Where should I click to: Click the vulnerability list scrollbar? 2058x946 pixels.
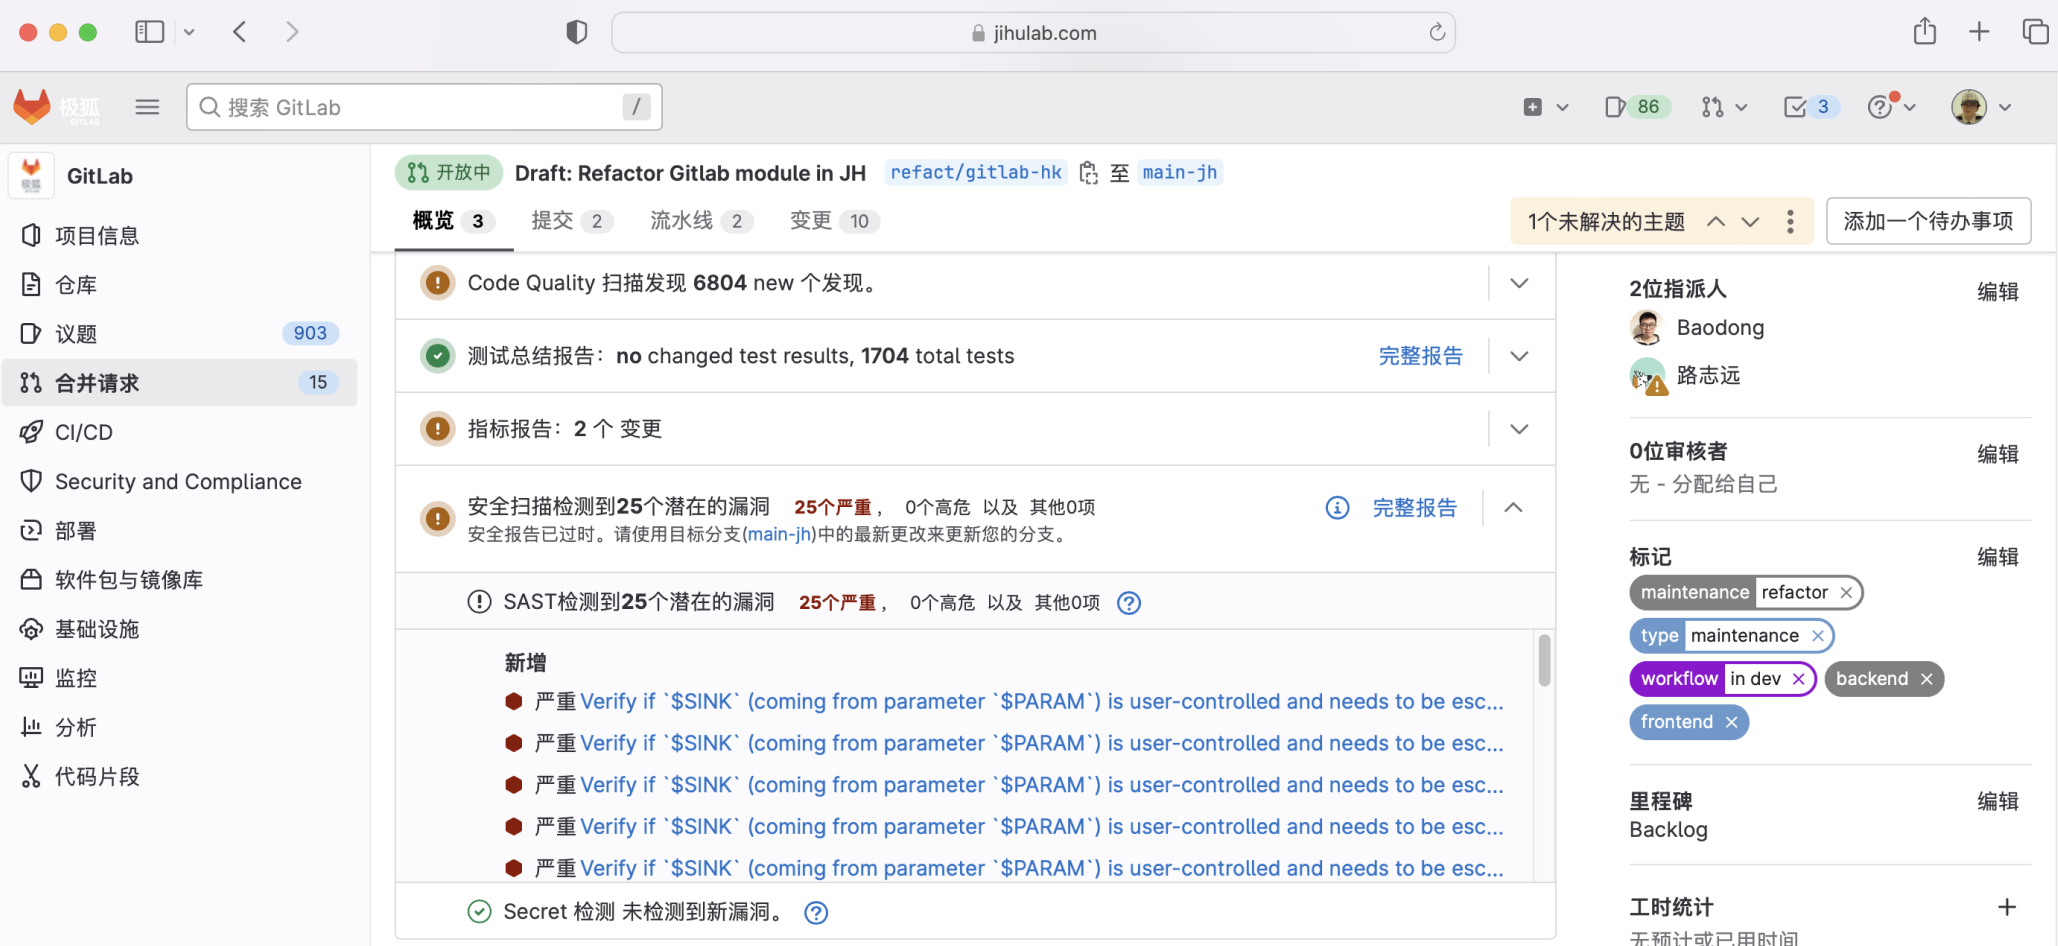(x=1544, y=660)
